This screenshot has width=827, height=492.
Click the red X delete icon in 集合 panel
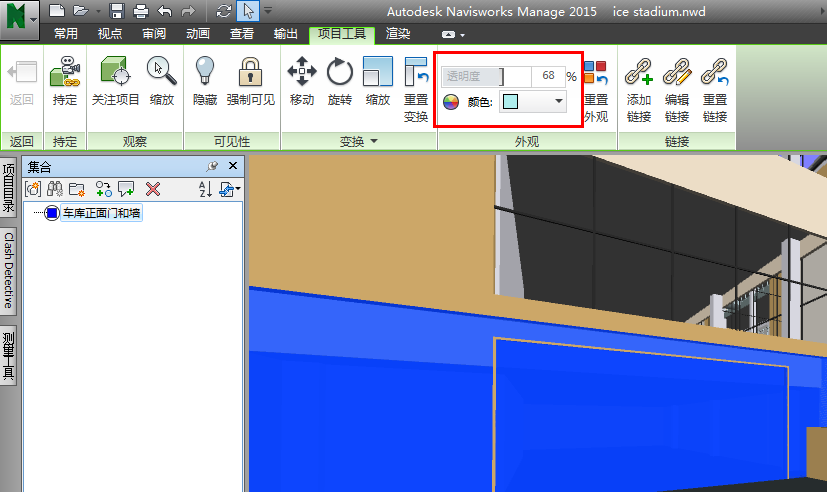pos(153,189)
